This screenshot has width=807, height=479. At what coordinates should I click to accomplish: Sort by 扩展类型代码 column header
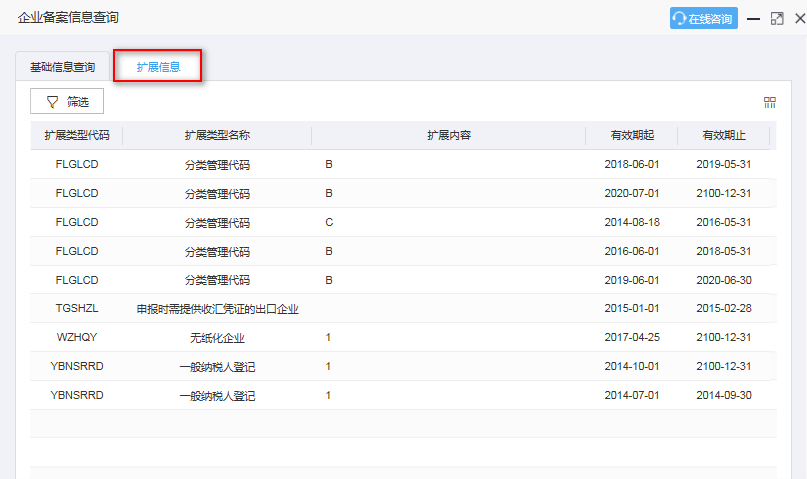coord(77,135)
